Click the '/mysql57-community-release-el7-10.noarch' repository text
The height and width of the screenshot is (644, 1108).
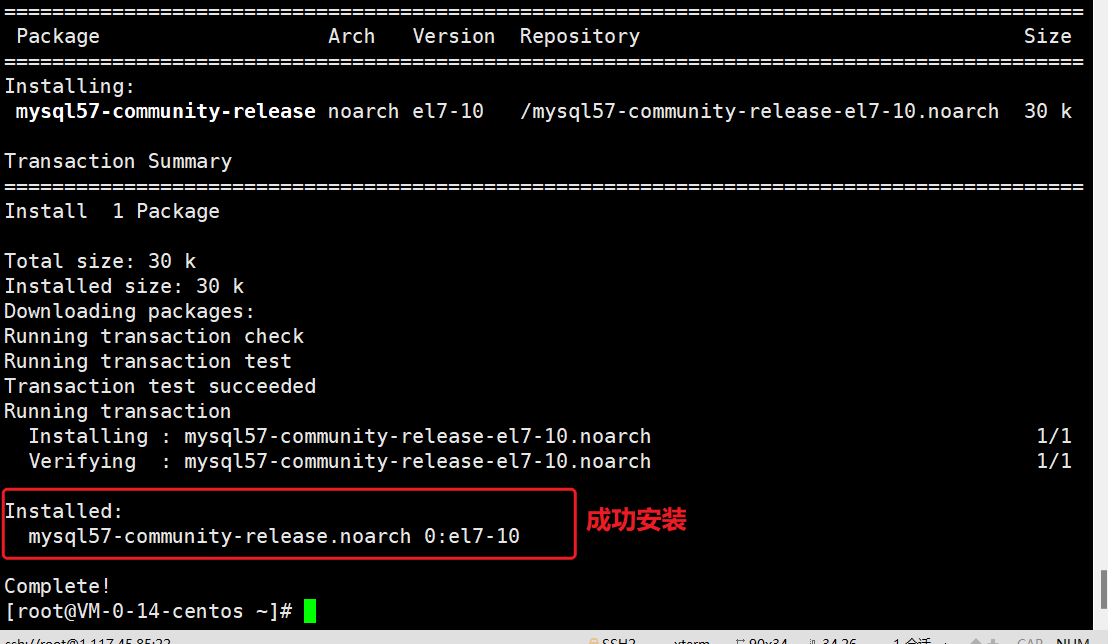click(x=759, y=112)
